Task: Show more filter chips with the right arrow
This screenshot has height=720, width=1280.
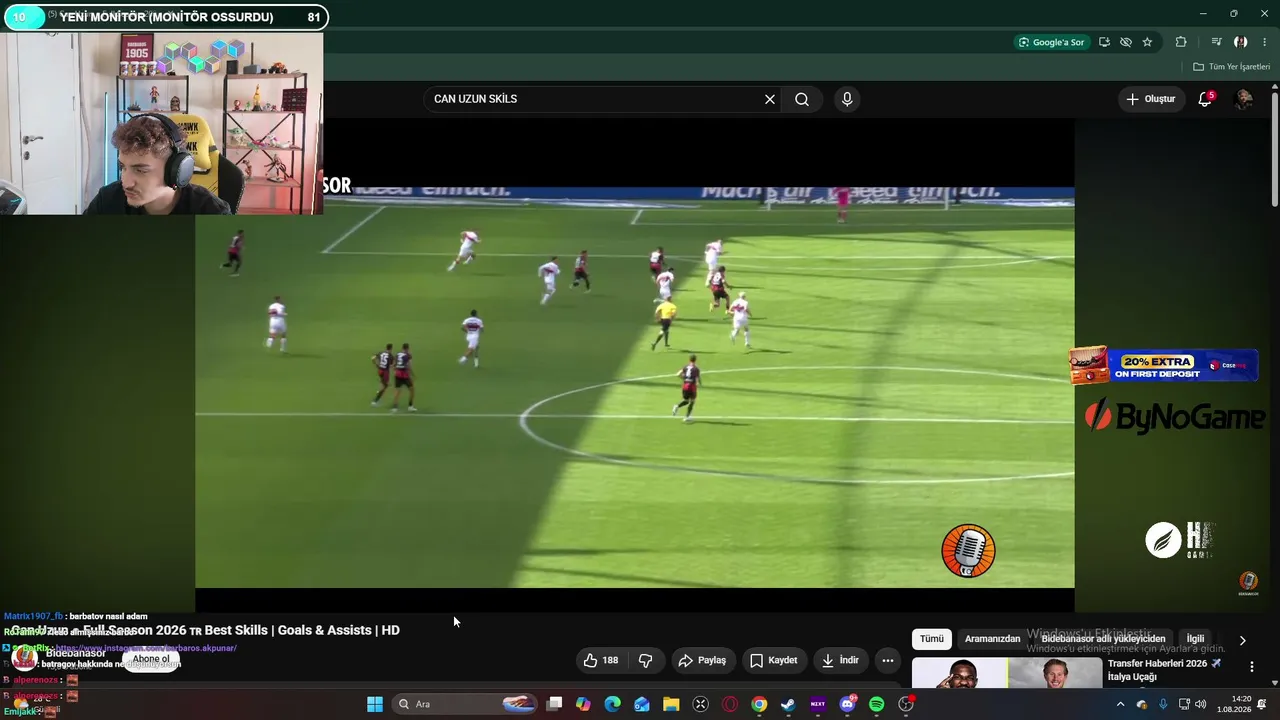Action: click(1243, 640)
